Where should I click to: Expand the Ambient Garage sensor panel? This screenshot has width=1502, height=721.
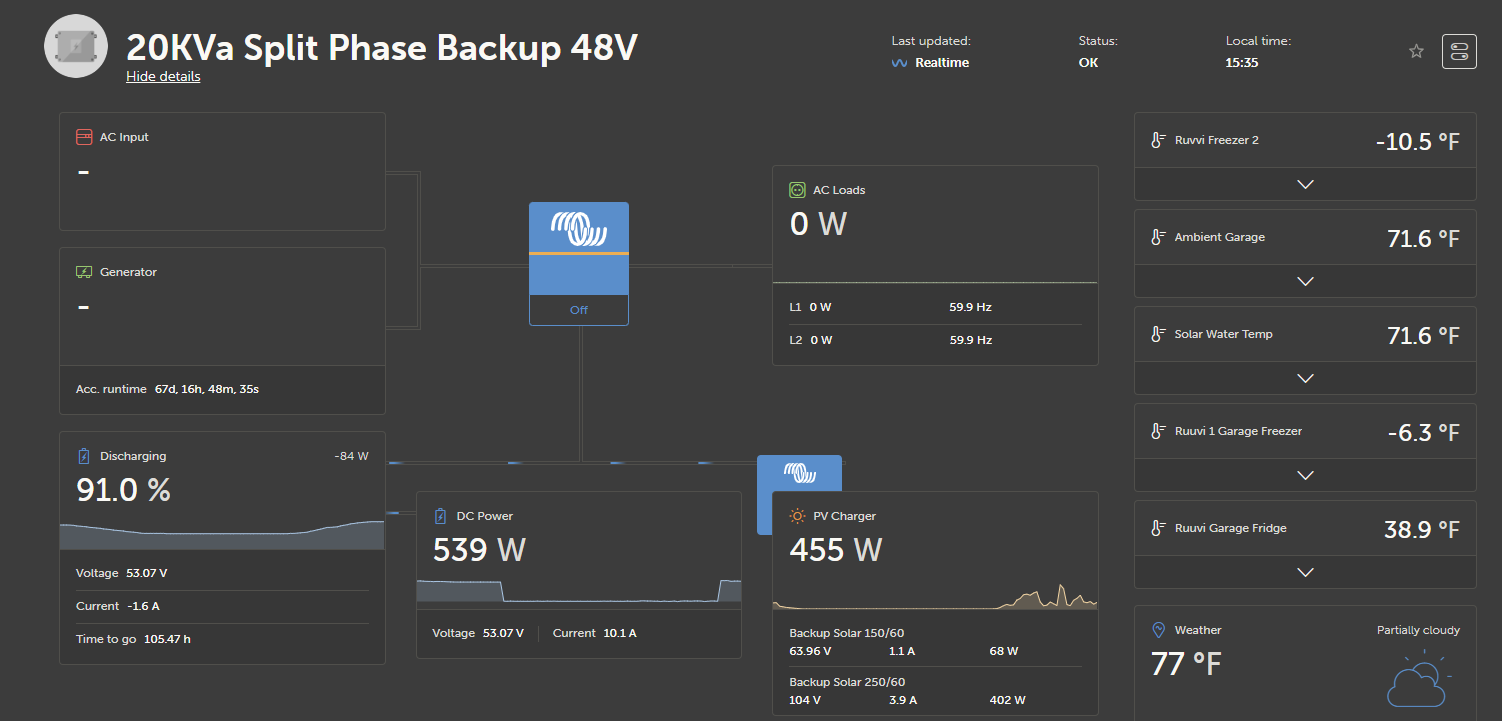tap(1304, 281)
